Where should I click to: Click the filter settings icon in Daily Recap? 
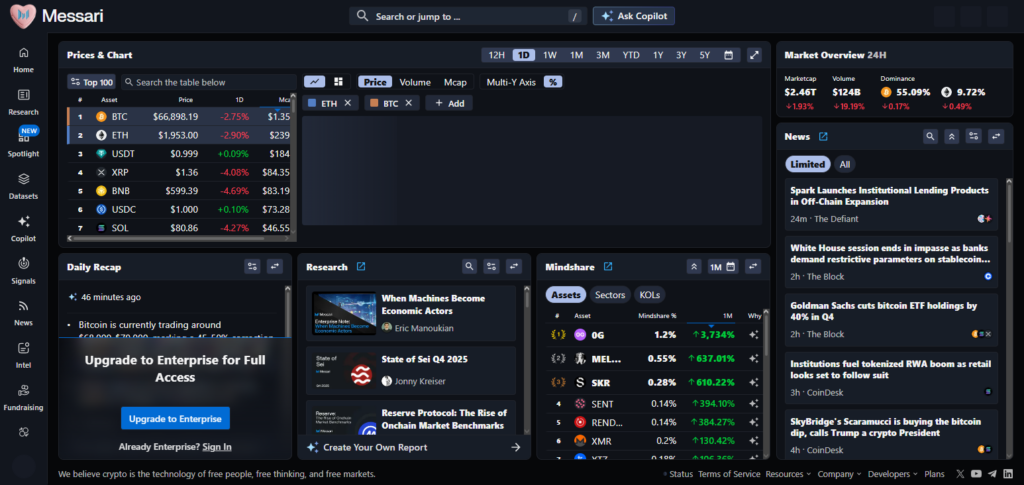click(x=253, y=267)
